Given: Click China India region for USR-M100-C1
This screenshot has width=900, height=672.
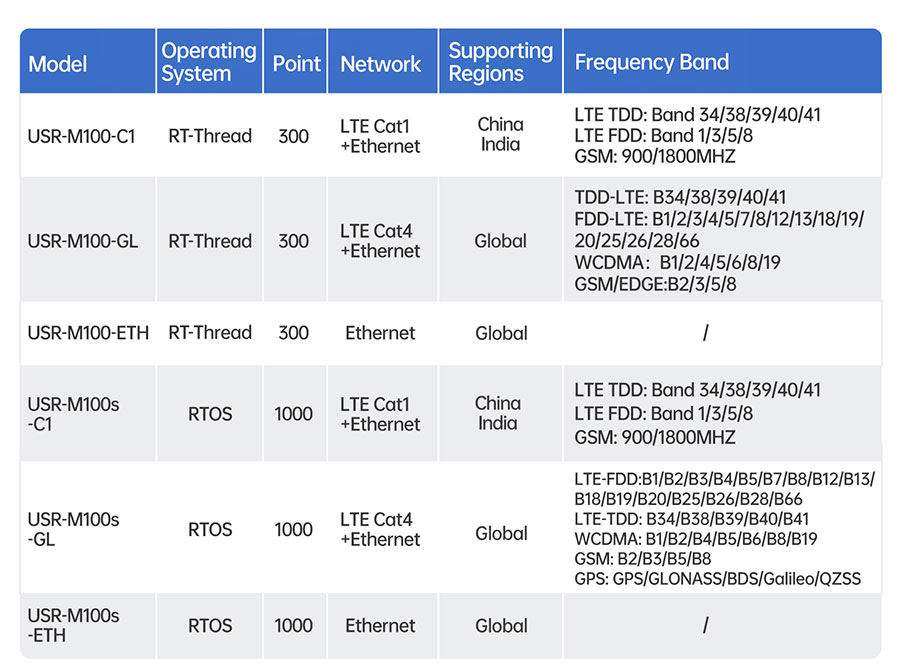Looking at the screenshot, I should point(500,134).
